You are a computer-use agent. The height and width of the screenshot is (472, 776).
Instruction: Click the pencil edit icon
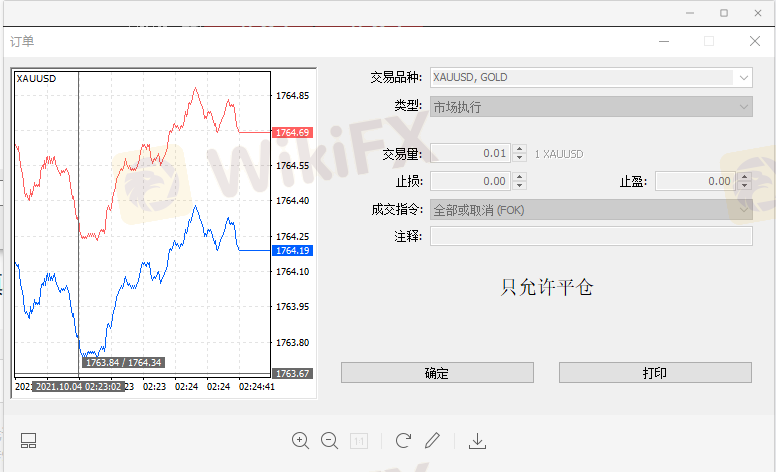(x=432, y=440)
